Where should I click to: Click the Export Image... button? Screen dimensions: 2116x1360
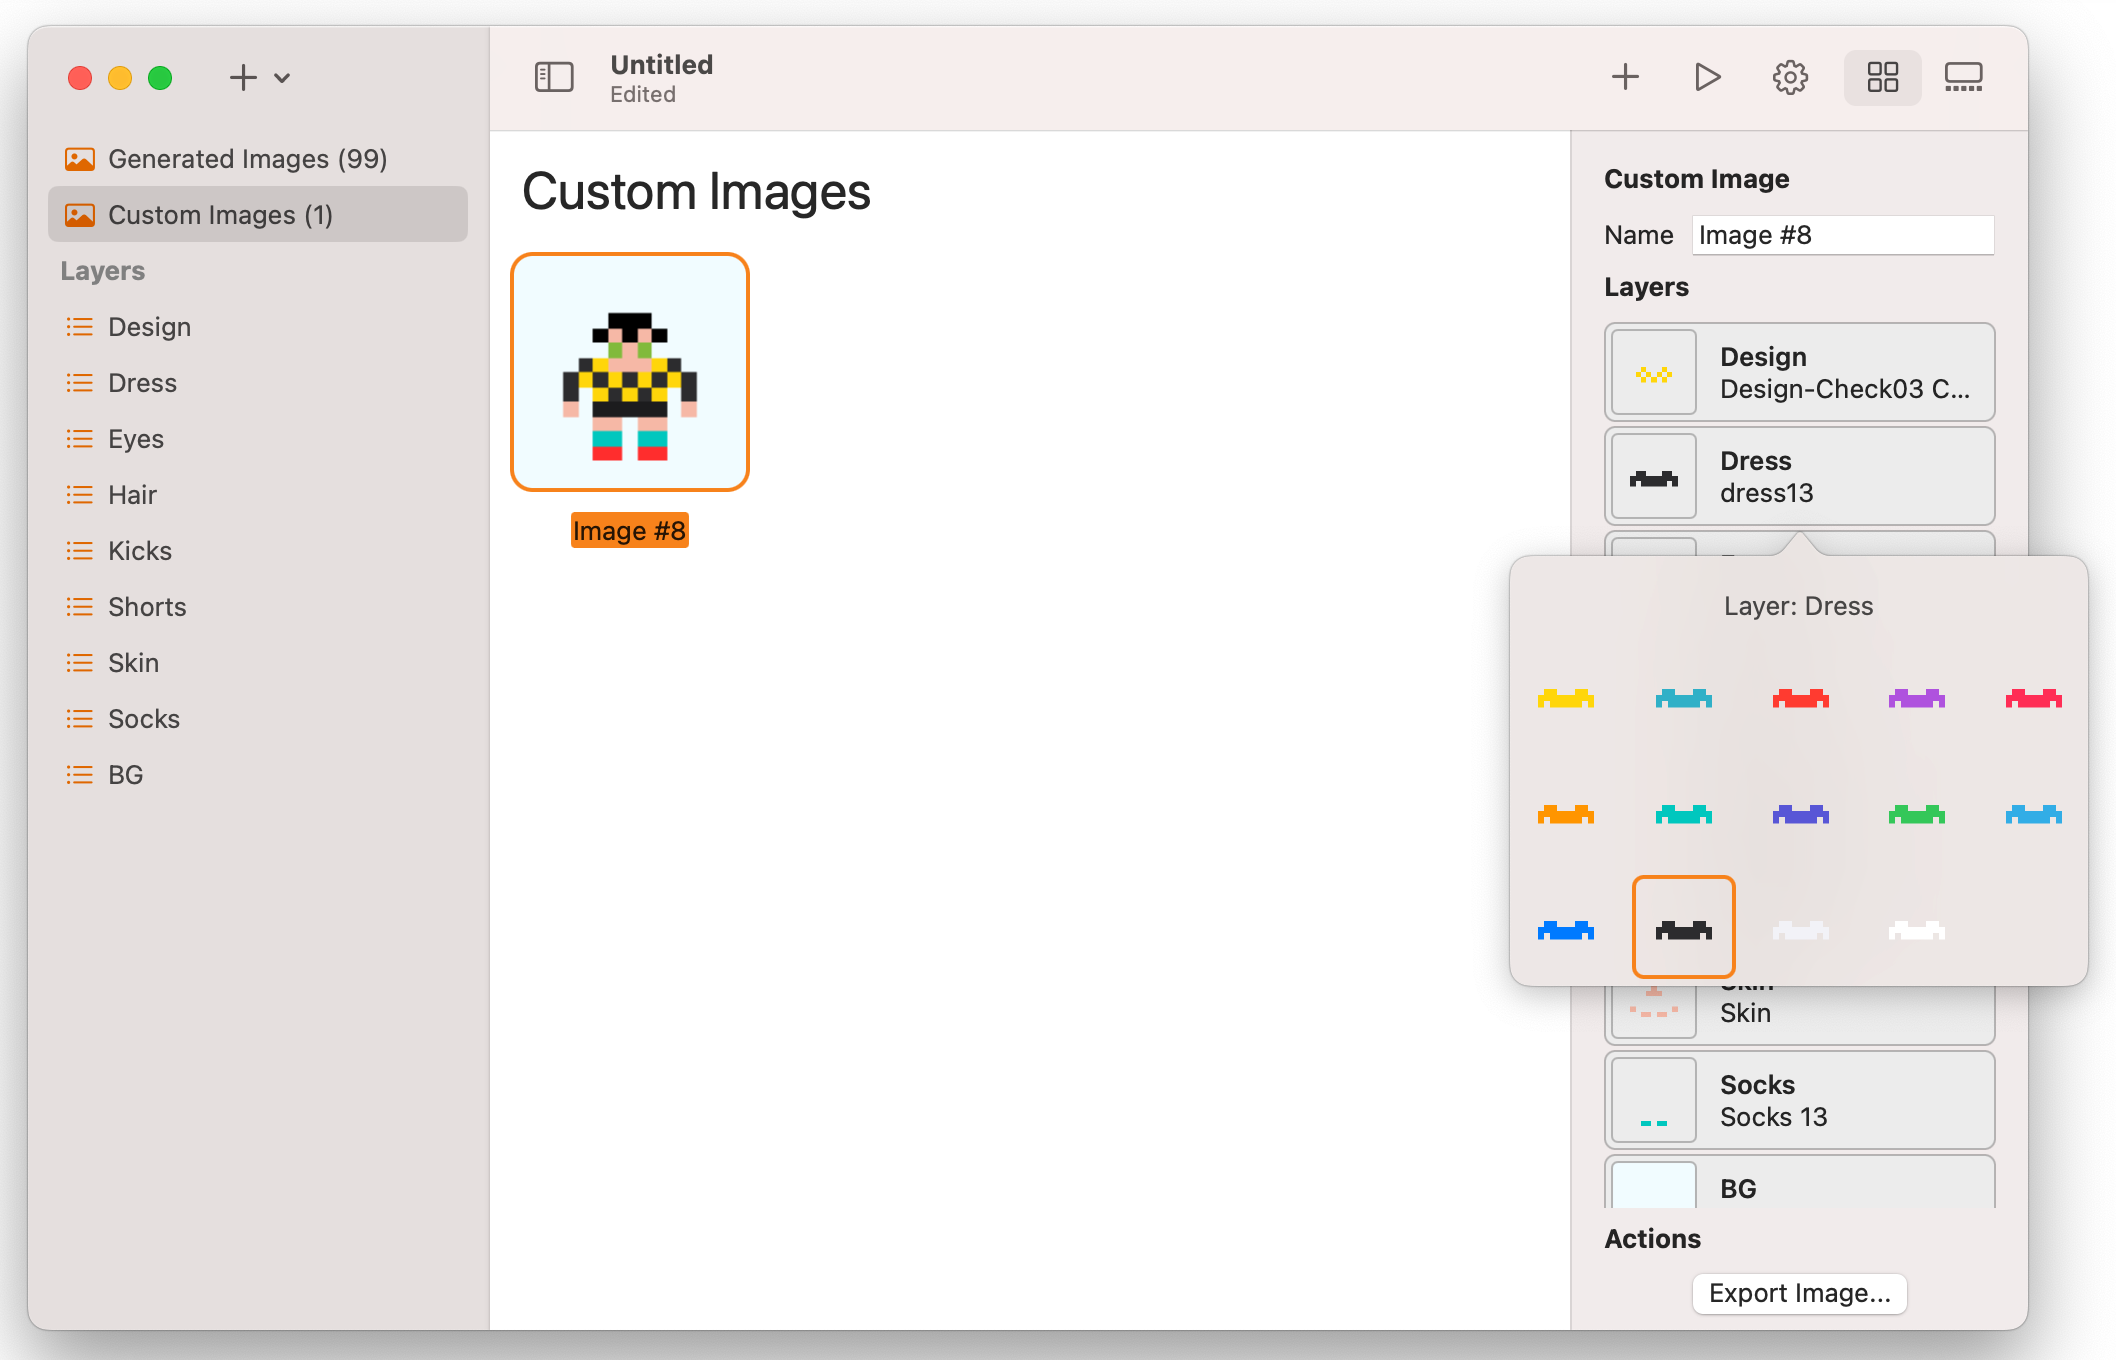1799,1293
